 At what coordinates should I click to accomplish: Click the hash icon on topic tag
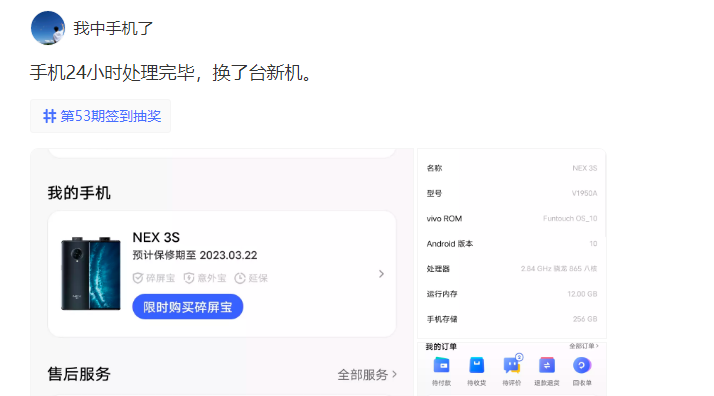(x=49, y=116)
